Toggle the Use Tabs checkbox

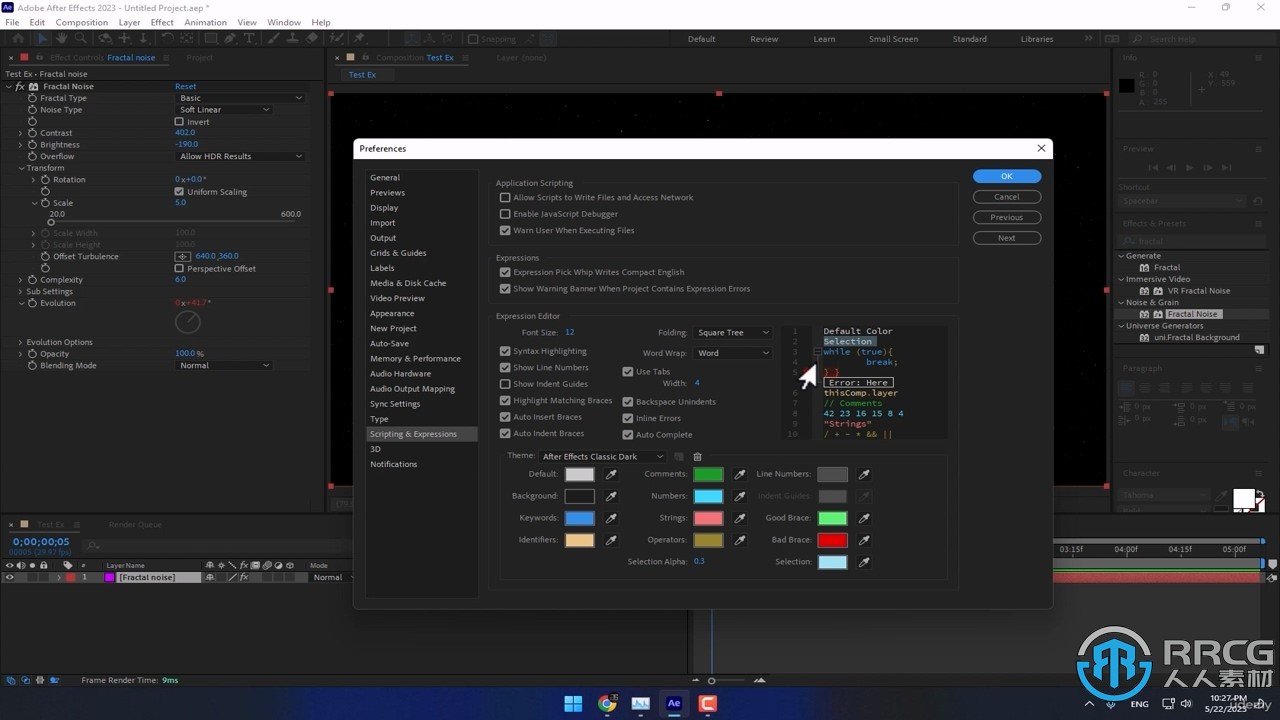click(628, 372)
